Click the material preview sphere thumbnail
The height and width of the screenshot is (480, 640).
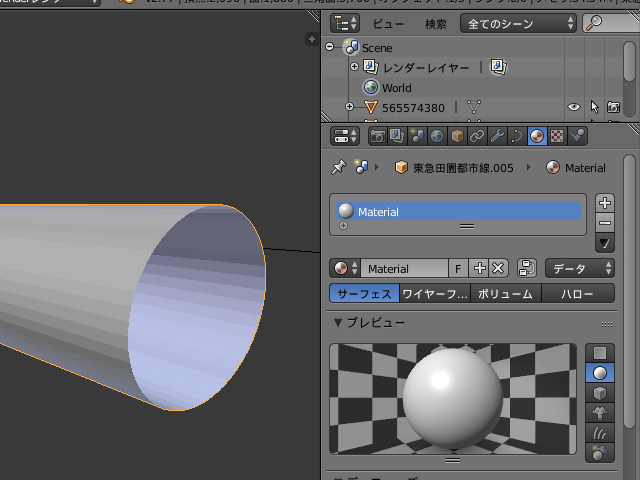pos(453,399)
